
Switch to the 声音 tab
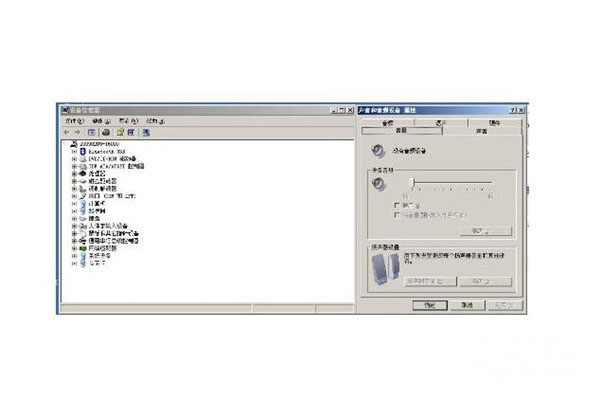click(481, 131)
